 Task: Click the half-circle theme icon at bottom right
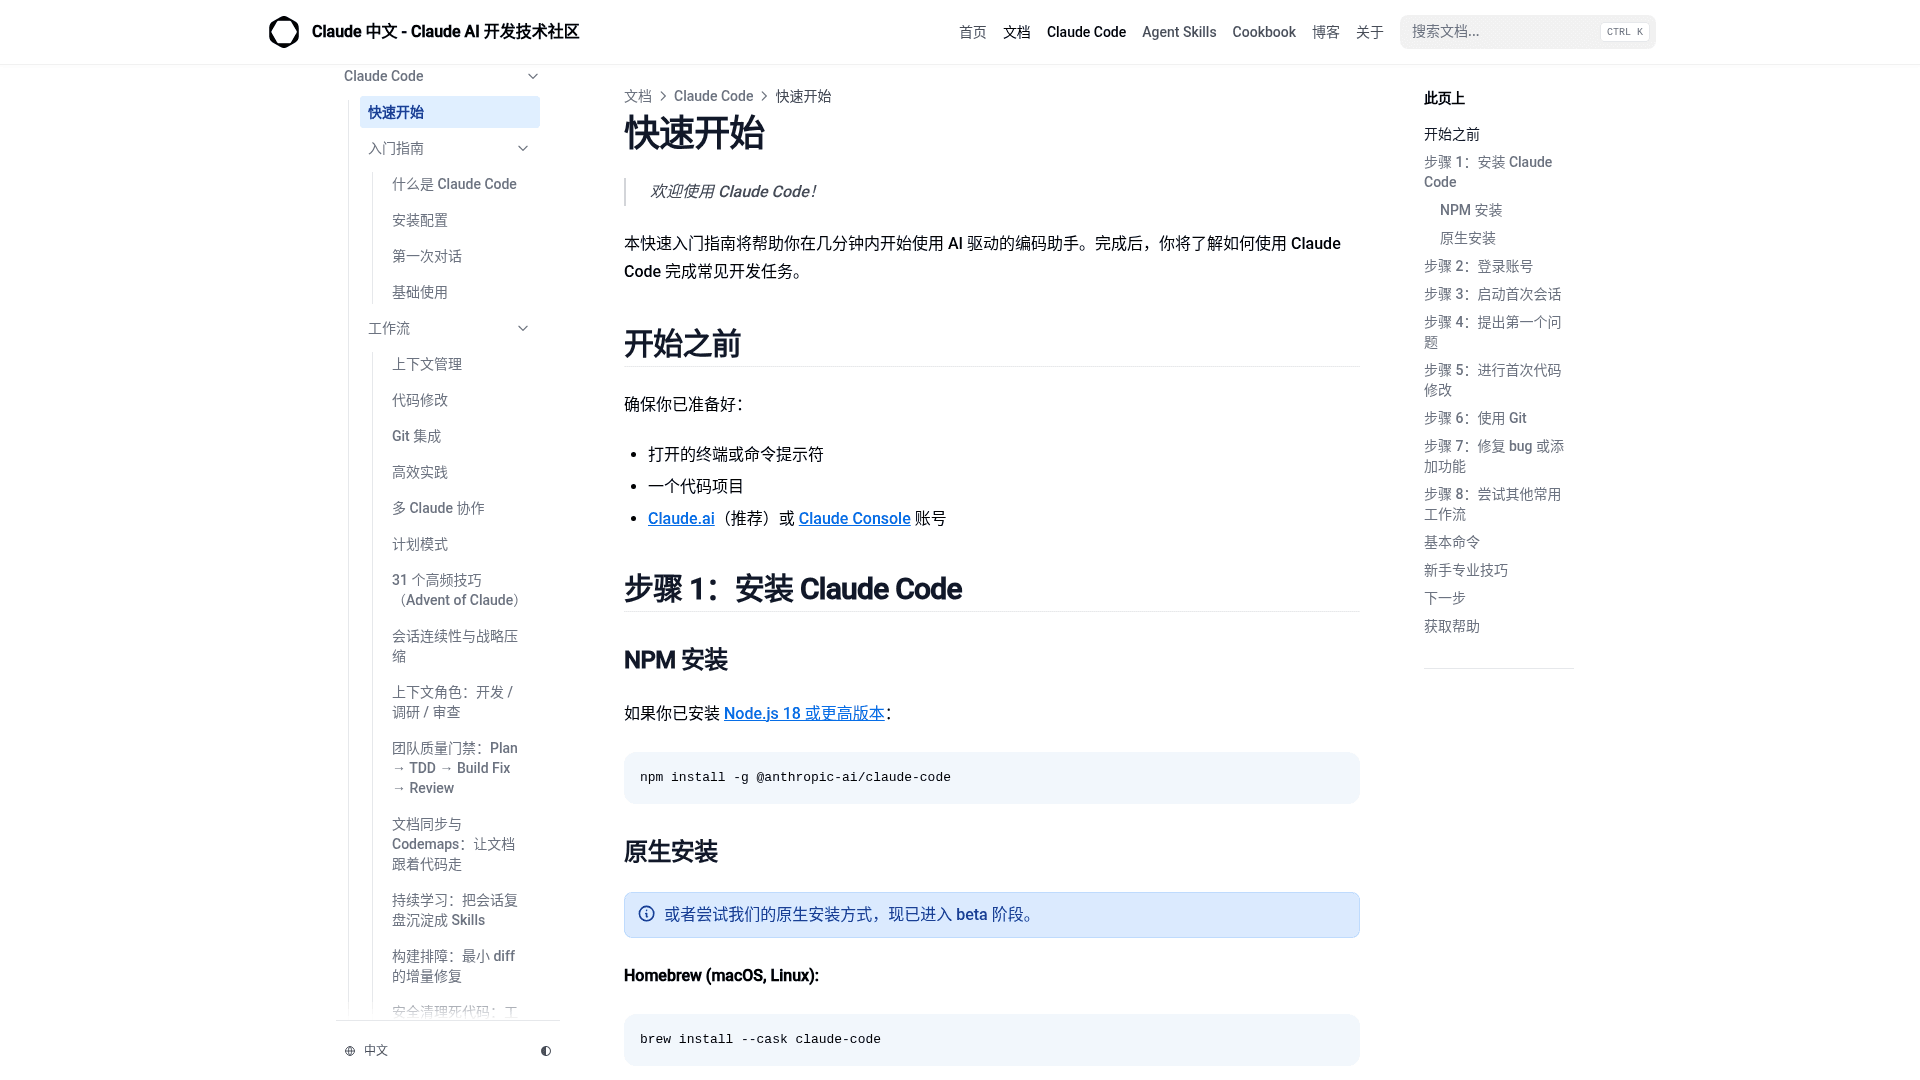coord(546,1050)
